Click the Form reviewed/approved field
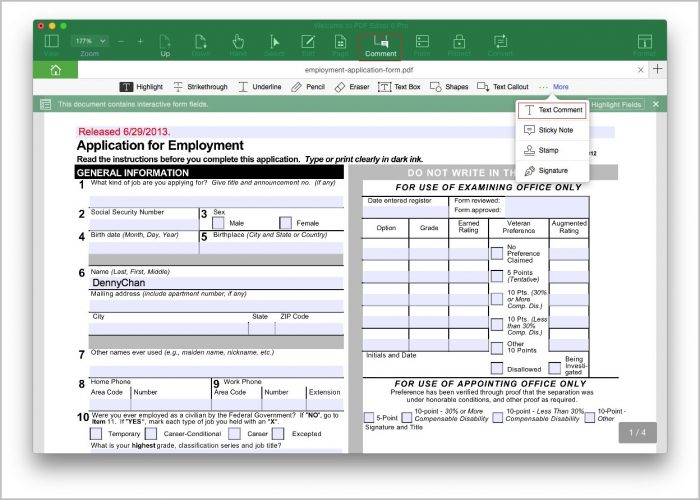 tap(547, 207)
